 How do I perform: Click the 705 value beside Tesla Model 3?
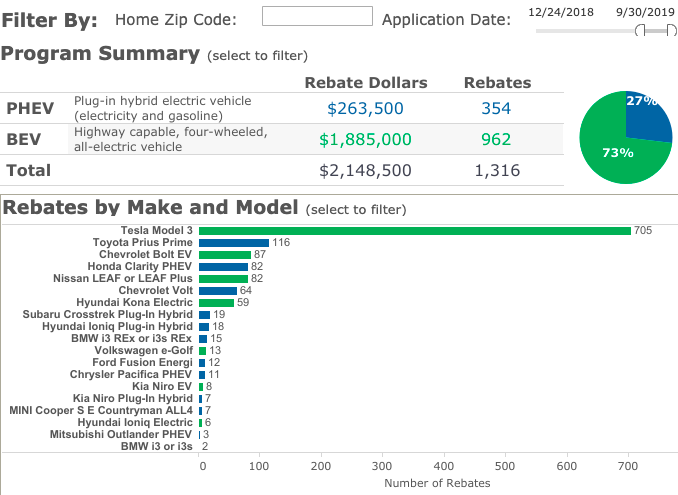click(x=643, y=230)
